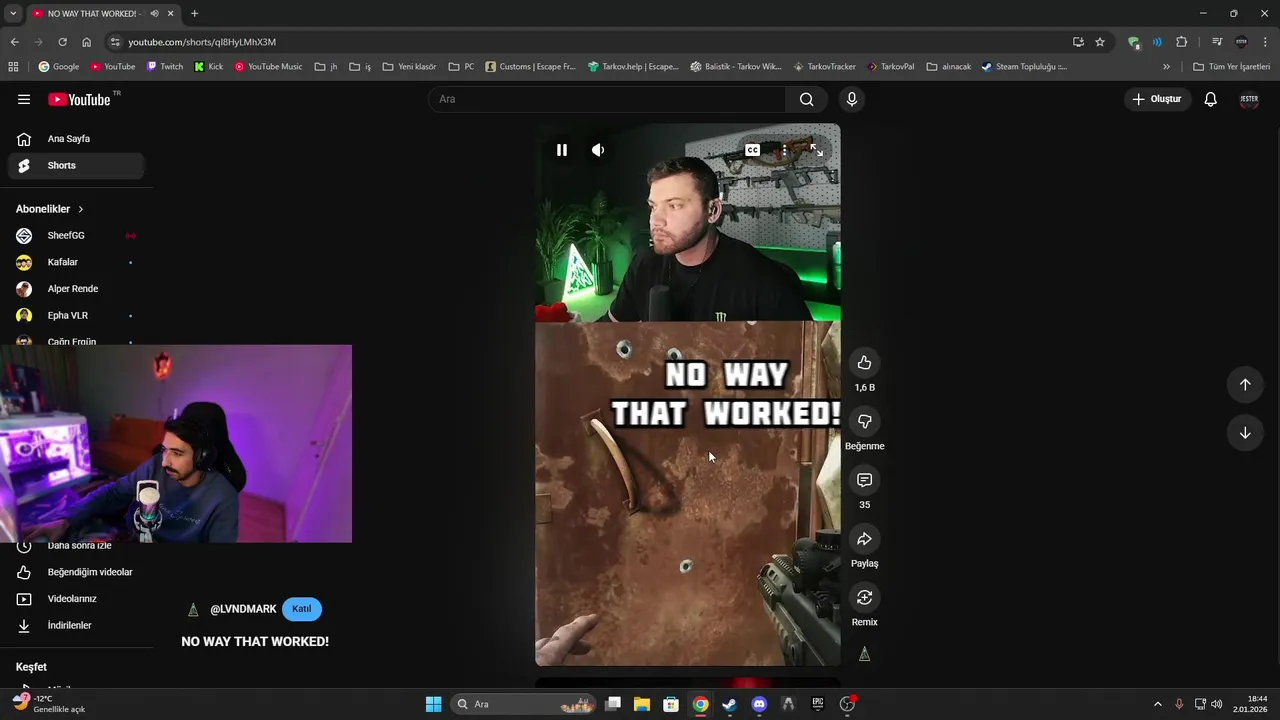The image size is (1280, 720).
Task: Open Chrome's three-dot menu
Action: click(x=1267, y=42)
